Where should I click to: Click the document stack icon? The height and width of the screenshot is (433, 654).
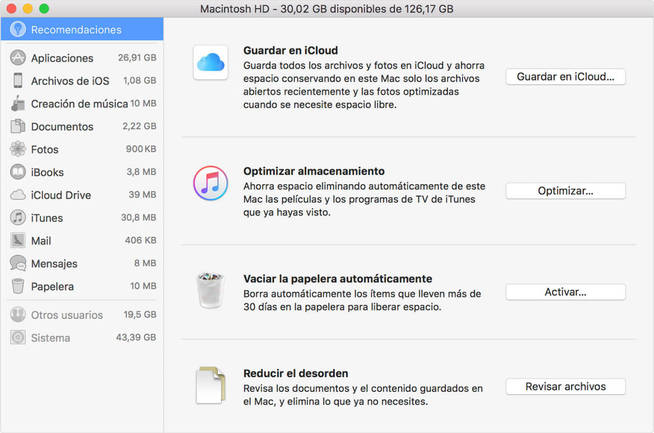coord(211,385)
